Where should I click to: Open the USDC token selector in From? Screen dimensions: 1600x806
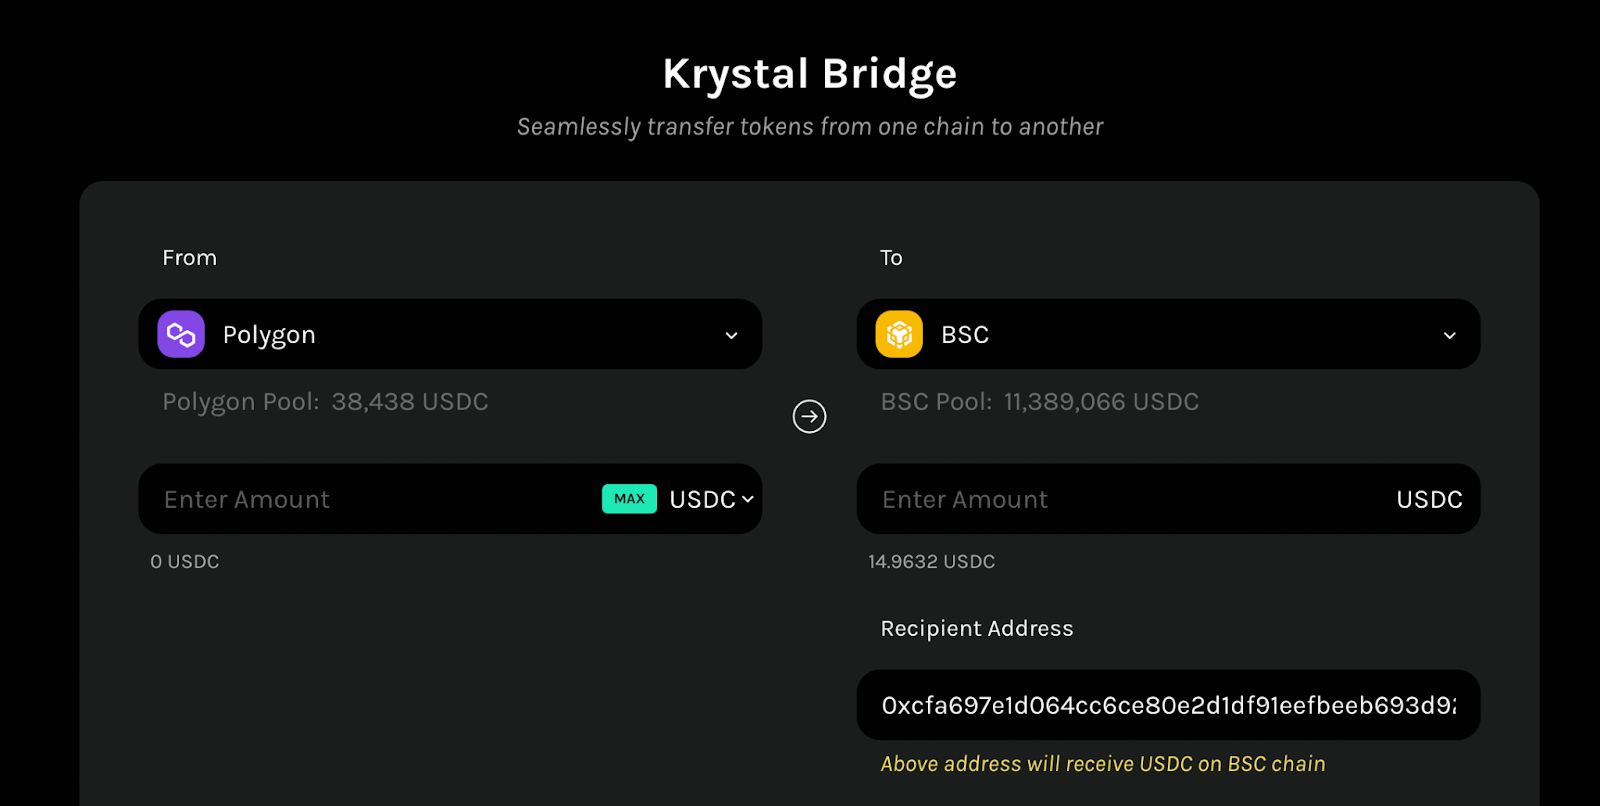click(711, 499)
